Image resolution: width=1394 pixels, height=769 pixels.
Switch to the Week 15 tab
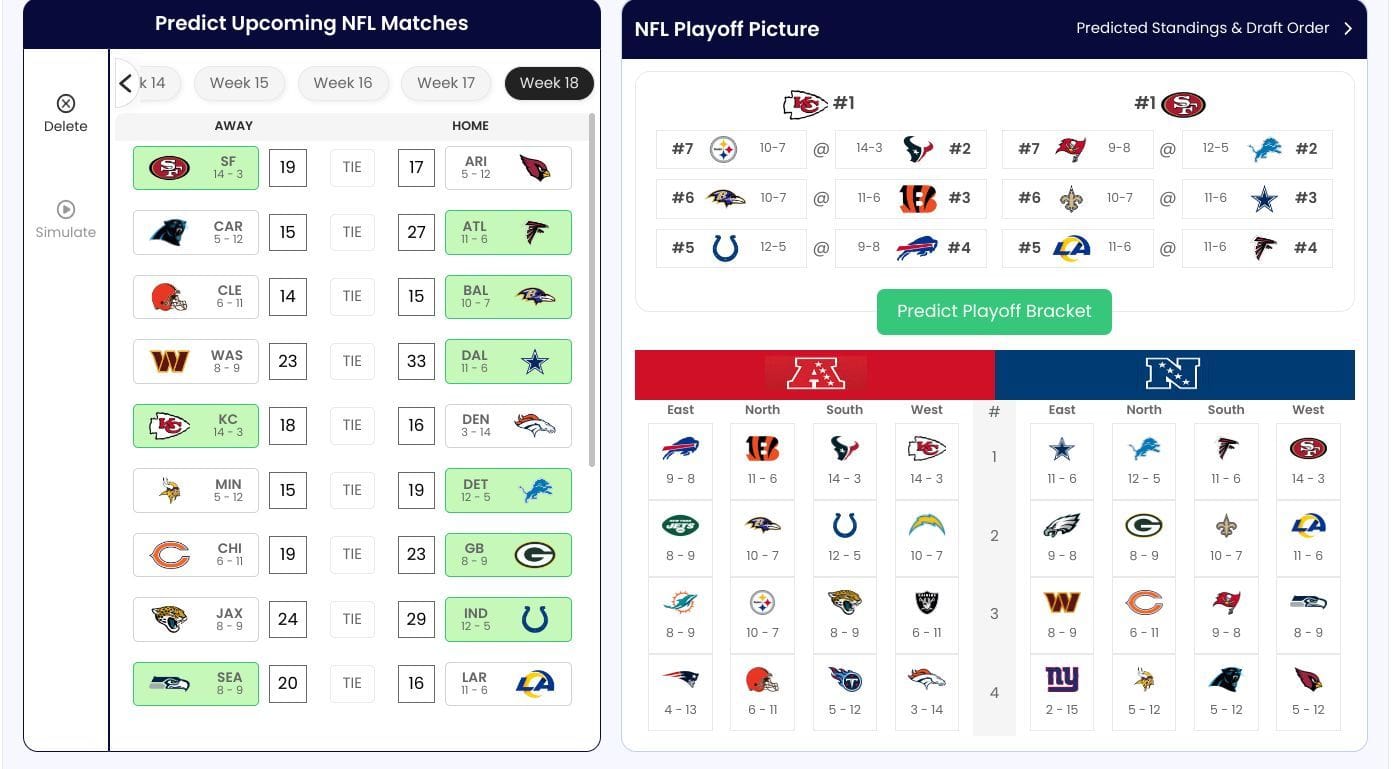(239, 83)
